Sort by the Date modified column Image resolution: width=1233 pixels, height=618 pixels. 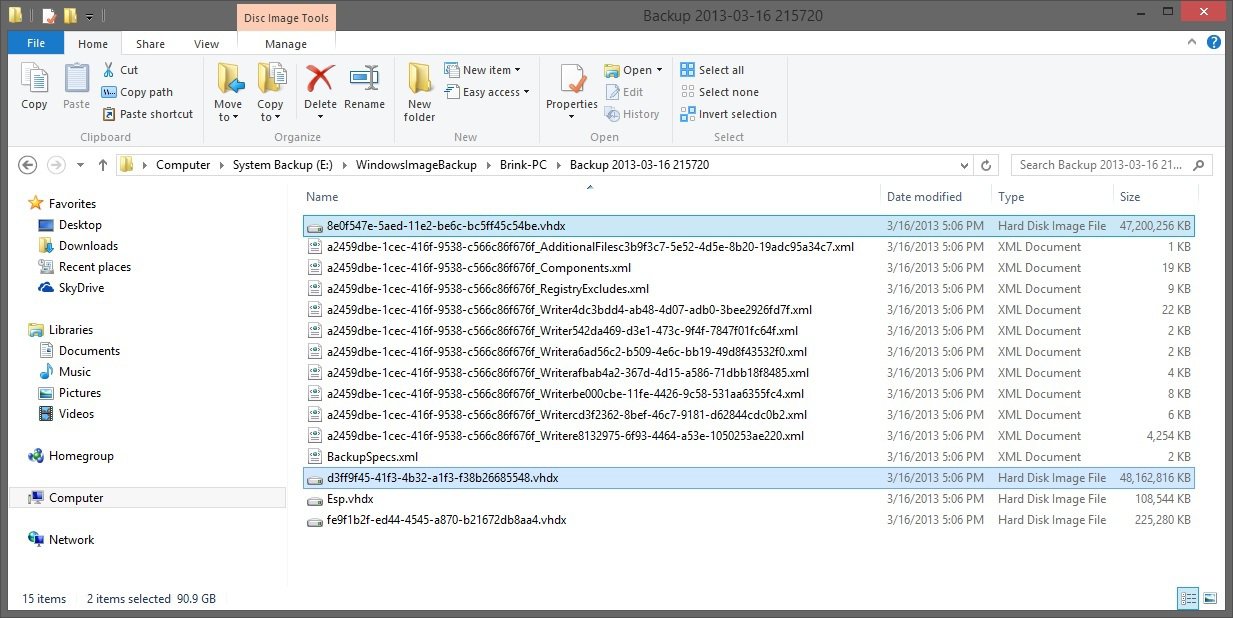click(924, 197)
